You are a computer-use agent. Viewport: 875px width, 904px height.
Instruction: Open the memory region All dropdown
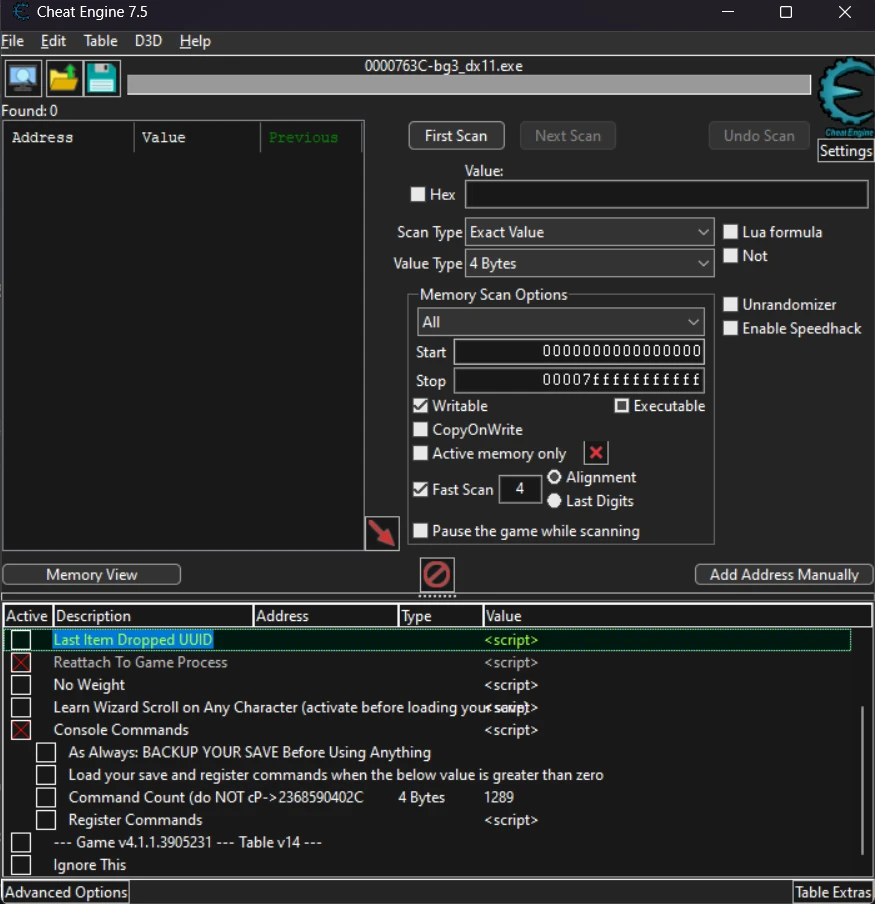[560, 322]
